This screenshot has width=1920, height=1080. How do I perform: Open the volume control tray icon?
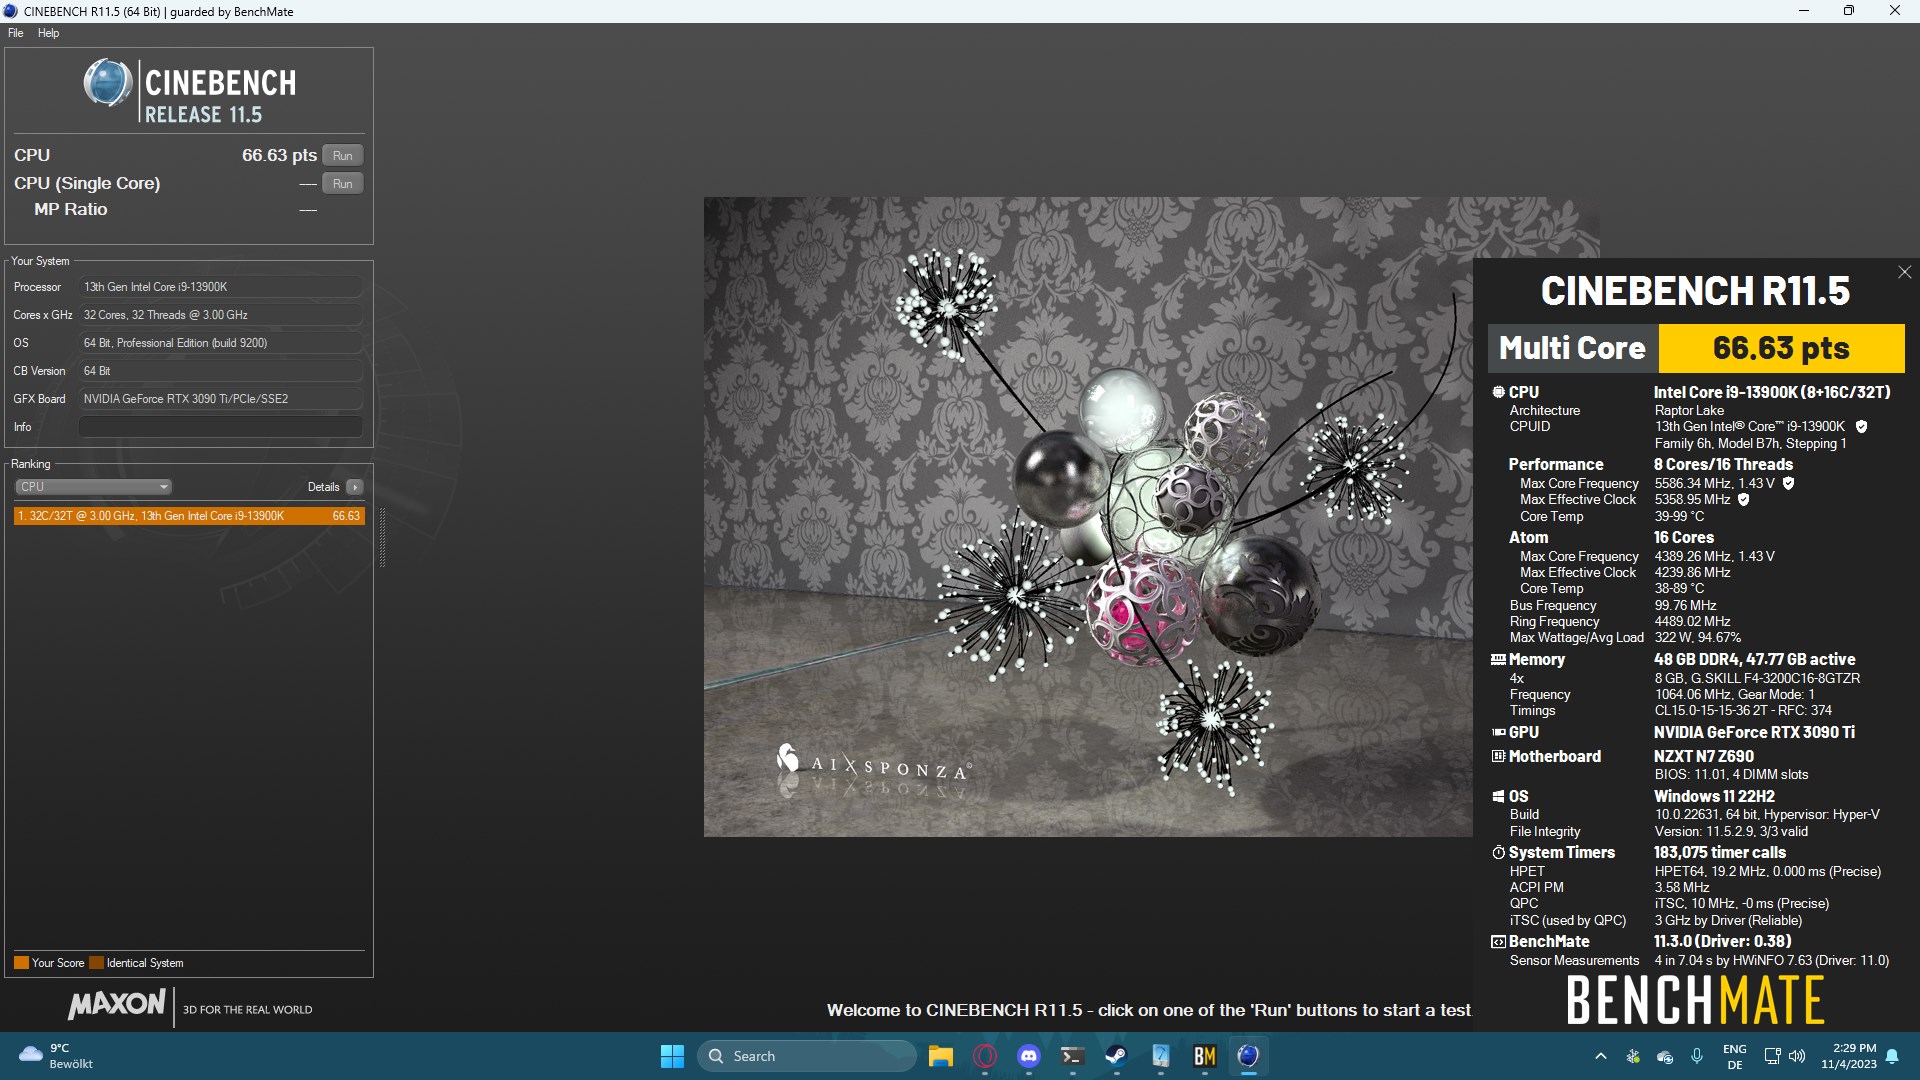(x=1797, y=1056)
